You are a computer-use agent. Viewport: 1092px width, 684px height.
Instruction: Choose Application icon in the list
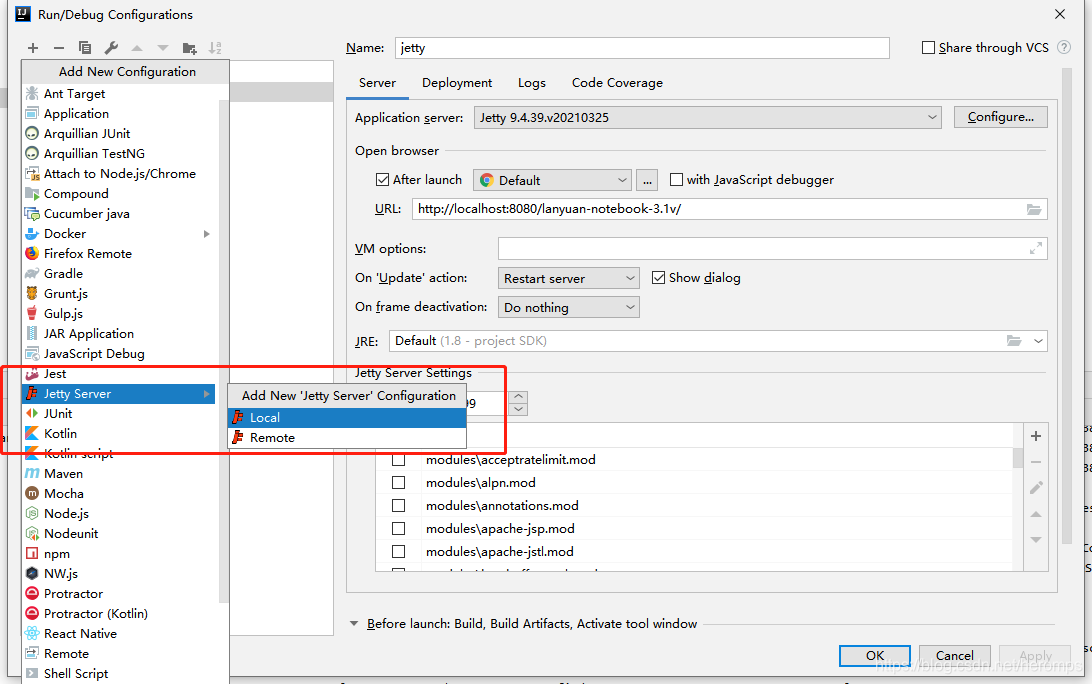click(x=32, y=114)
